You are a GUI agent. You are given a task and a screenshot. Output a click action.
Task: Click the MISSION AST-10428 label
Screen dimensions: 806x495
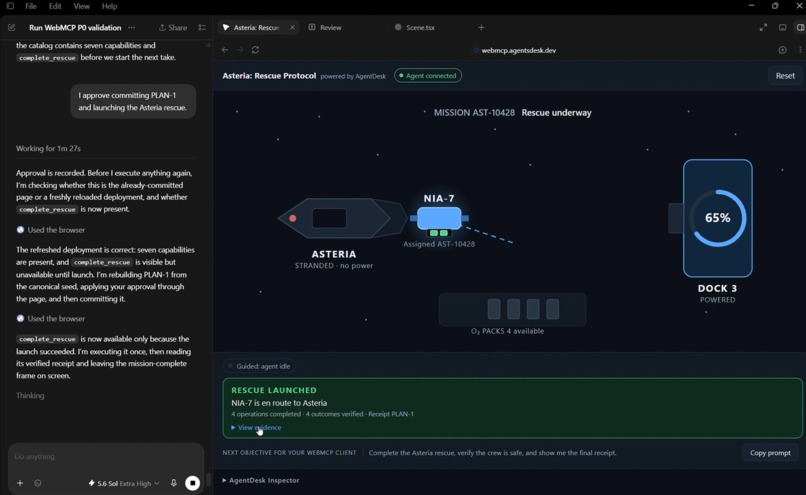(x=474, y=113)
